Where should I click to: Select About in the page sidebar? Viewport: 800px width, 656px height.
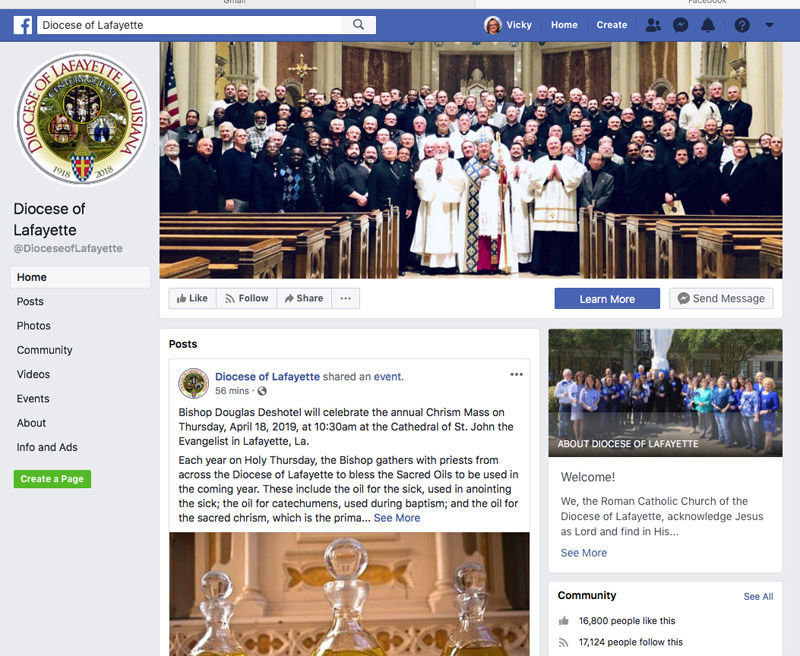click(31, 423)
